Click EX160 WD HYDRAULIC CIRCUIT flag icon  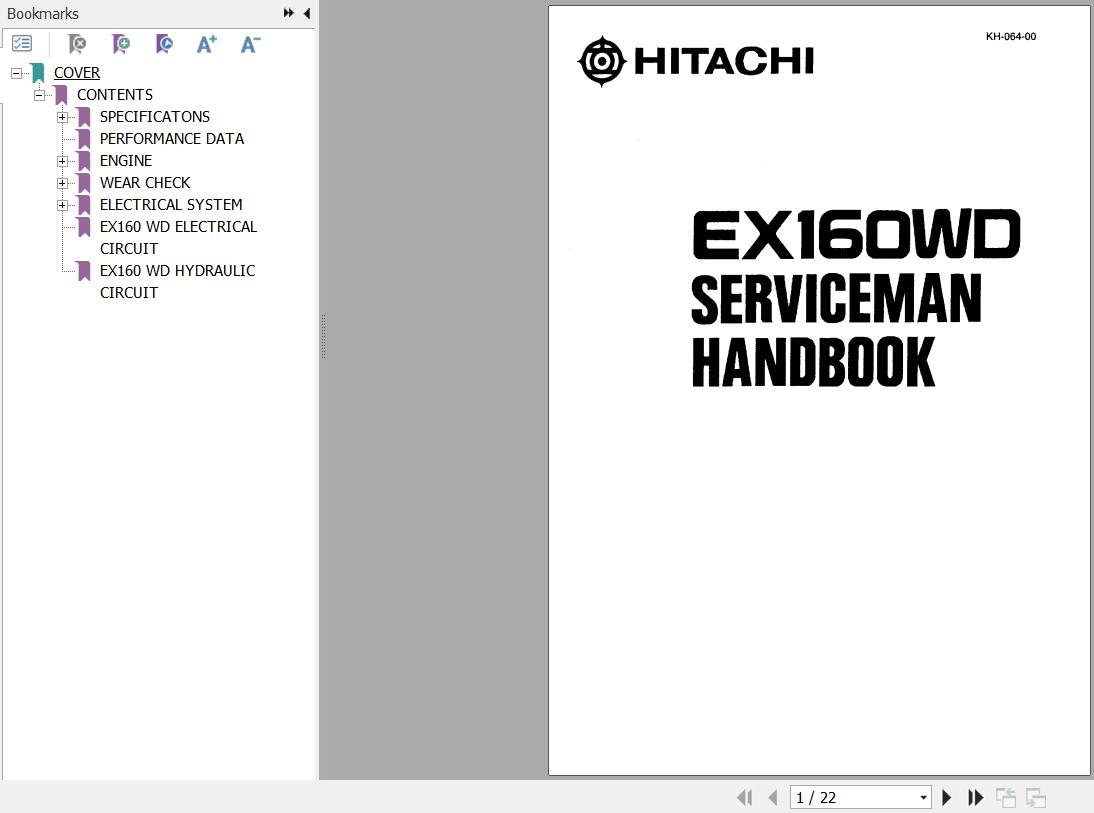pyautogui.click(x=84, y=271)
